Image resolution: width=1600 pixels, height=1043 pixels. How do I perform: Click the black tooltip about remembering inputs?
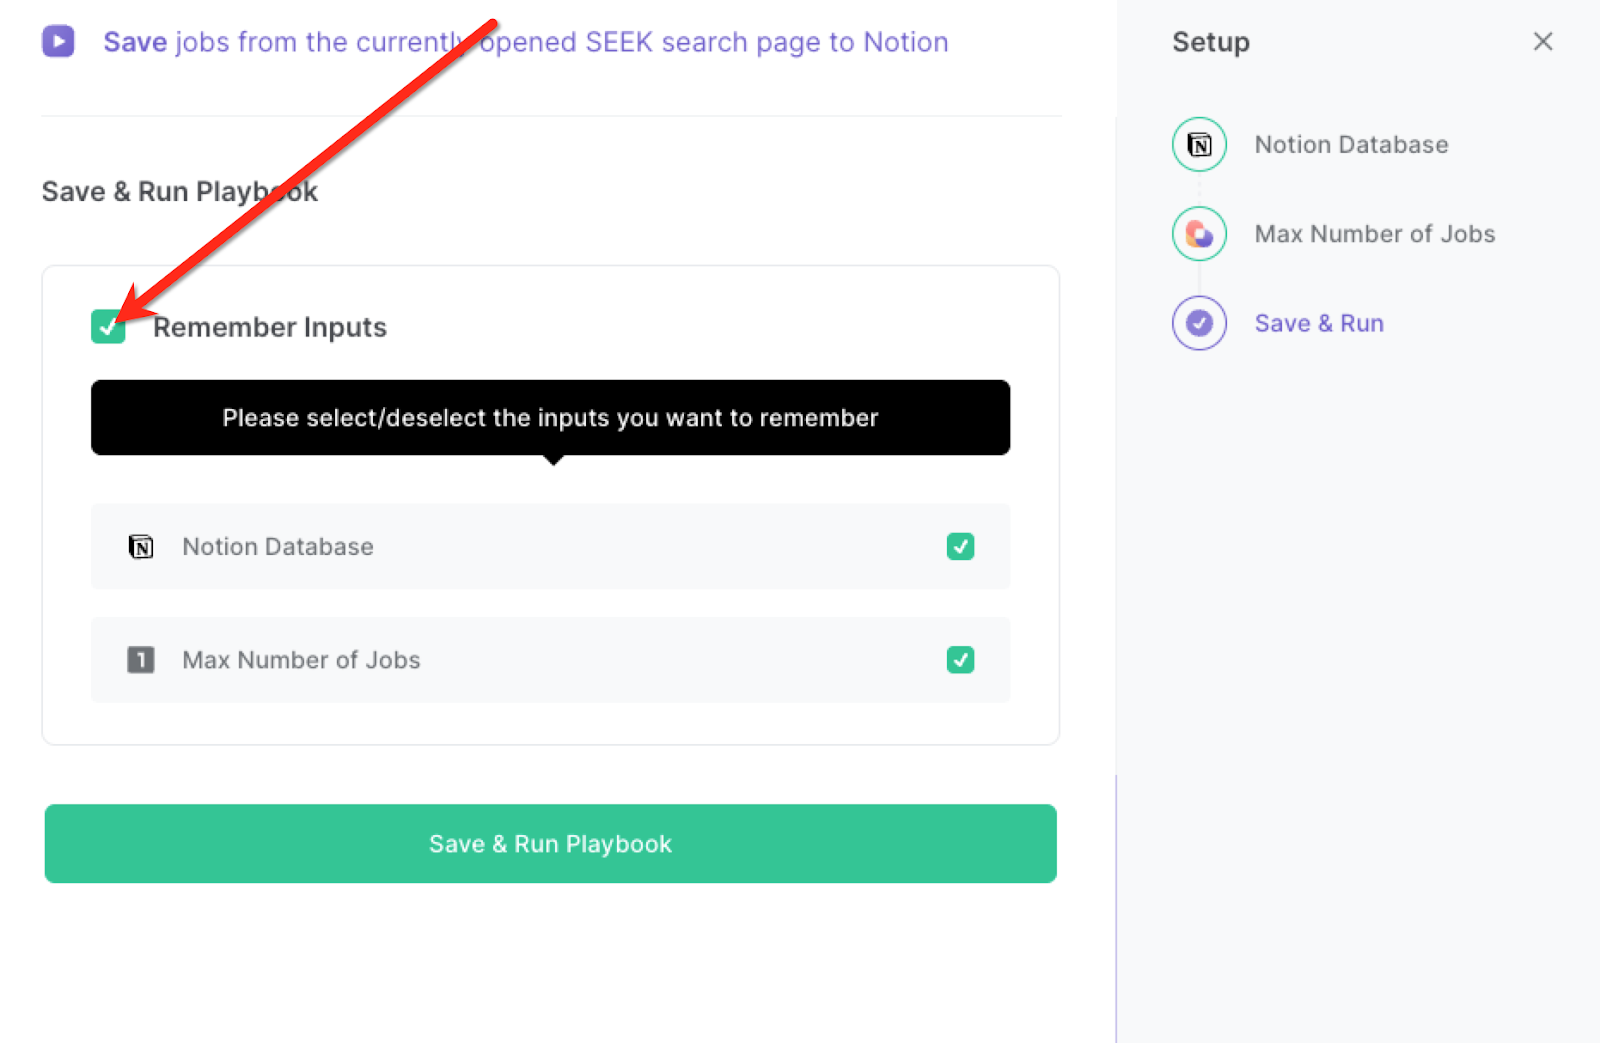pos(551,418)
